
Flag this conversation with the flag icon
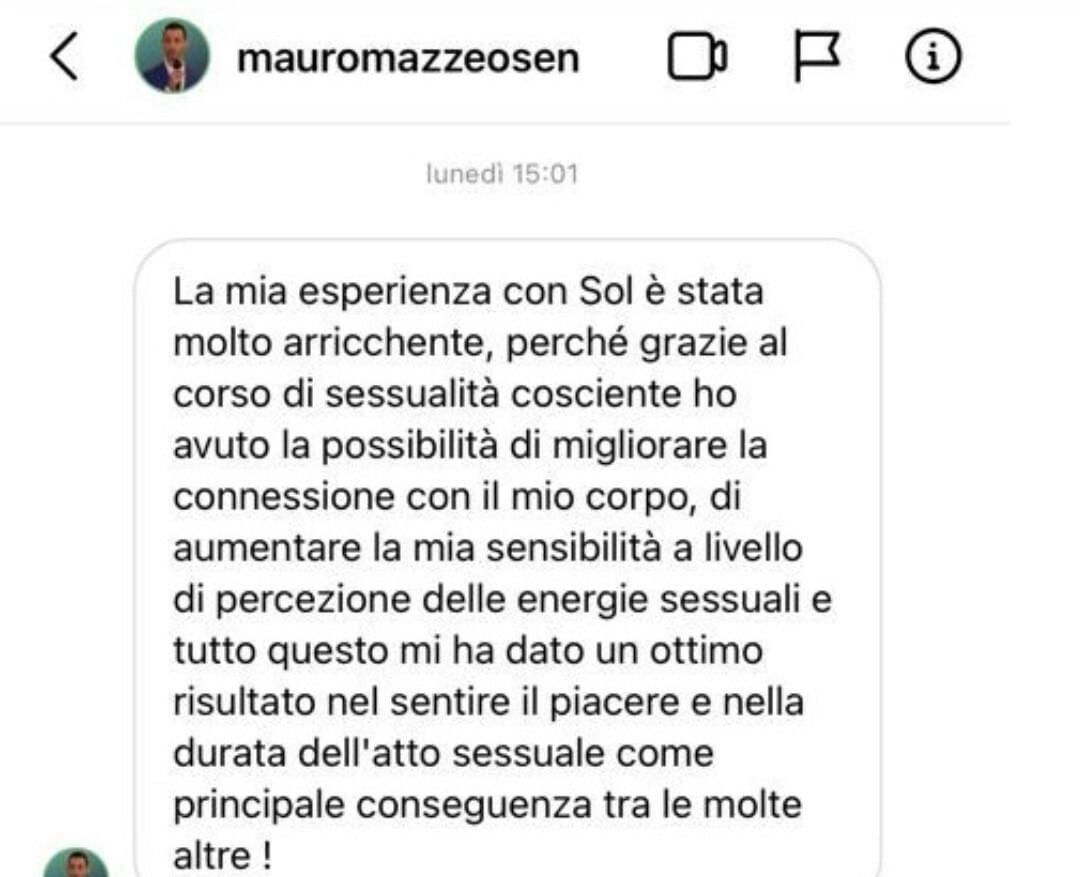[817, 56]
